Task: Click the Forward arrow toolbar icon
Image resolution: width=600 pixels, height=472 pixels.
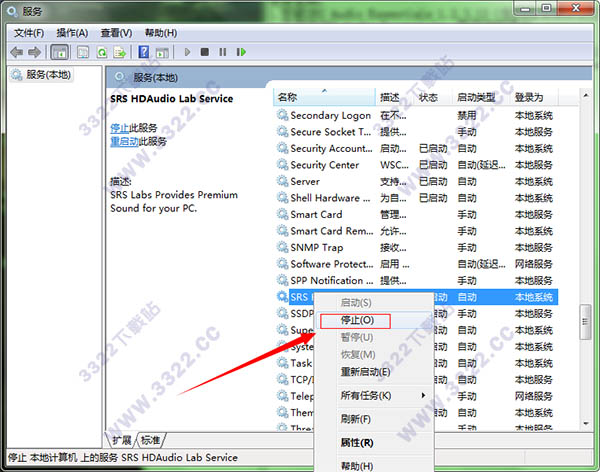Action: [35, 52]
